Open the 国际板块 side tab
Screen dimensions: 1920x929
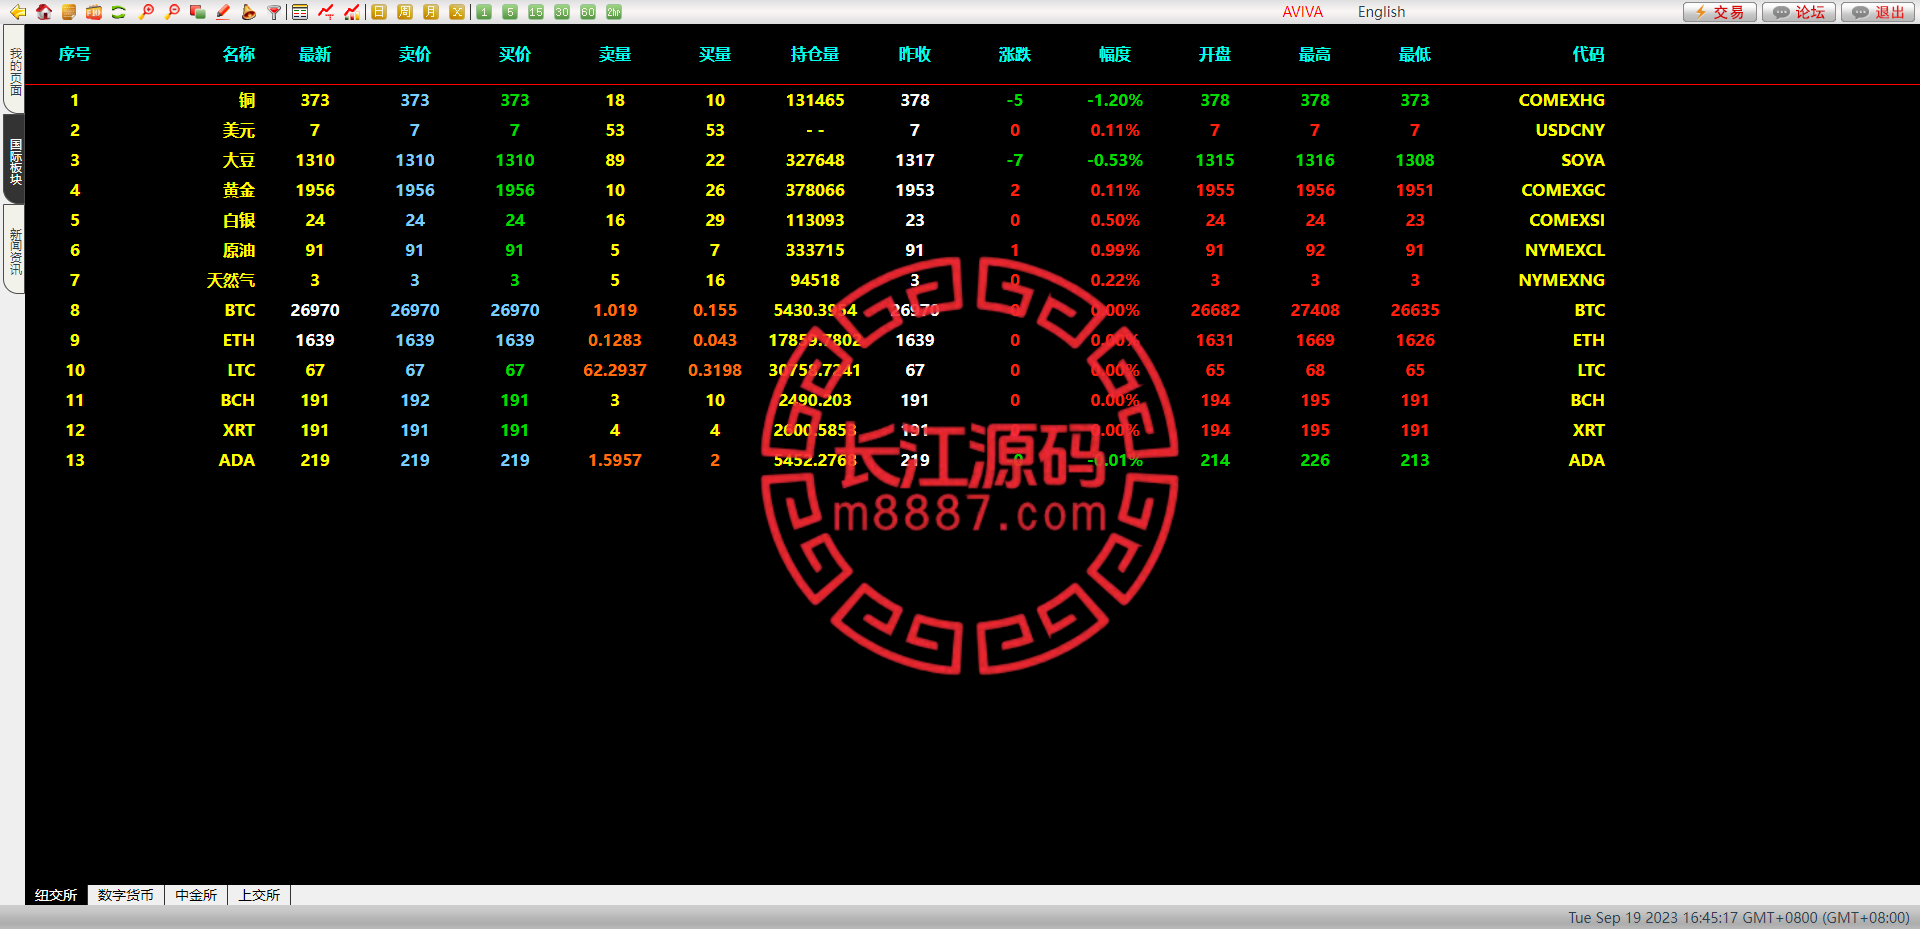(x=15, y=160)
